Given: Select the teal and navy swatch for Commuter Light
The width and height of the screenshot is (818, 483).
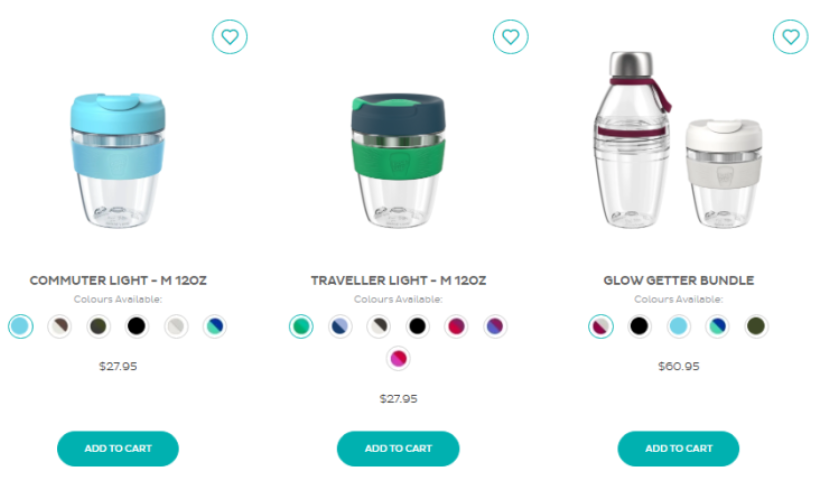Looking at the screenshot, I should pos(214,327).
